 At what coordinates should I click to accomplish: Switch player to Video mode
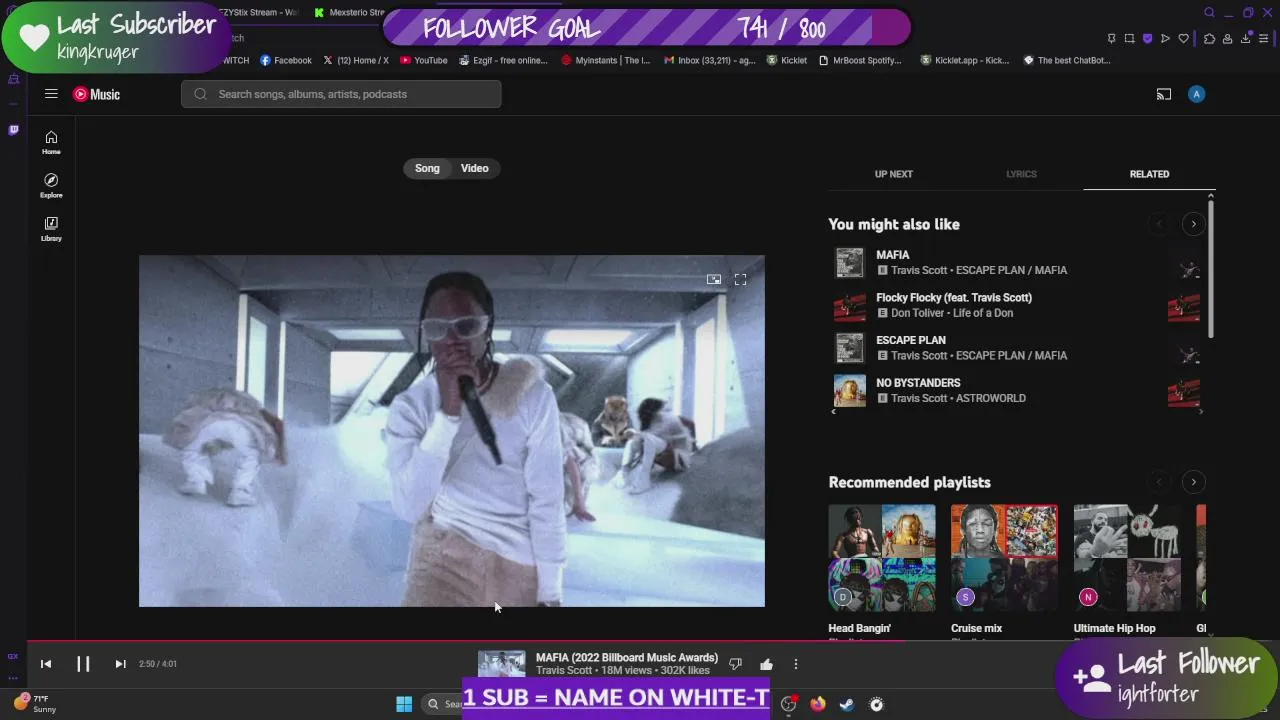pyautogui.click(x=474, y=168)
